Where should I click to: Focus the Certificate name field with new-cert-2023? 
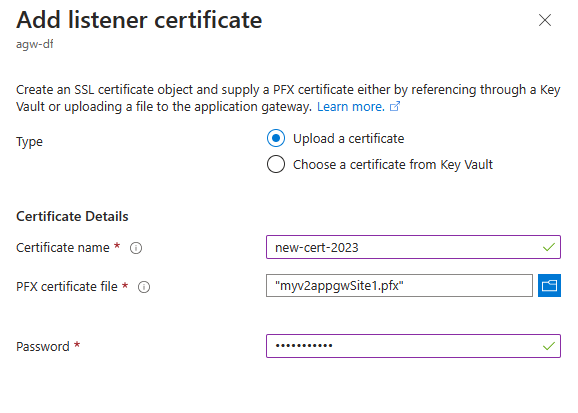point(413,247)
